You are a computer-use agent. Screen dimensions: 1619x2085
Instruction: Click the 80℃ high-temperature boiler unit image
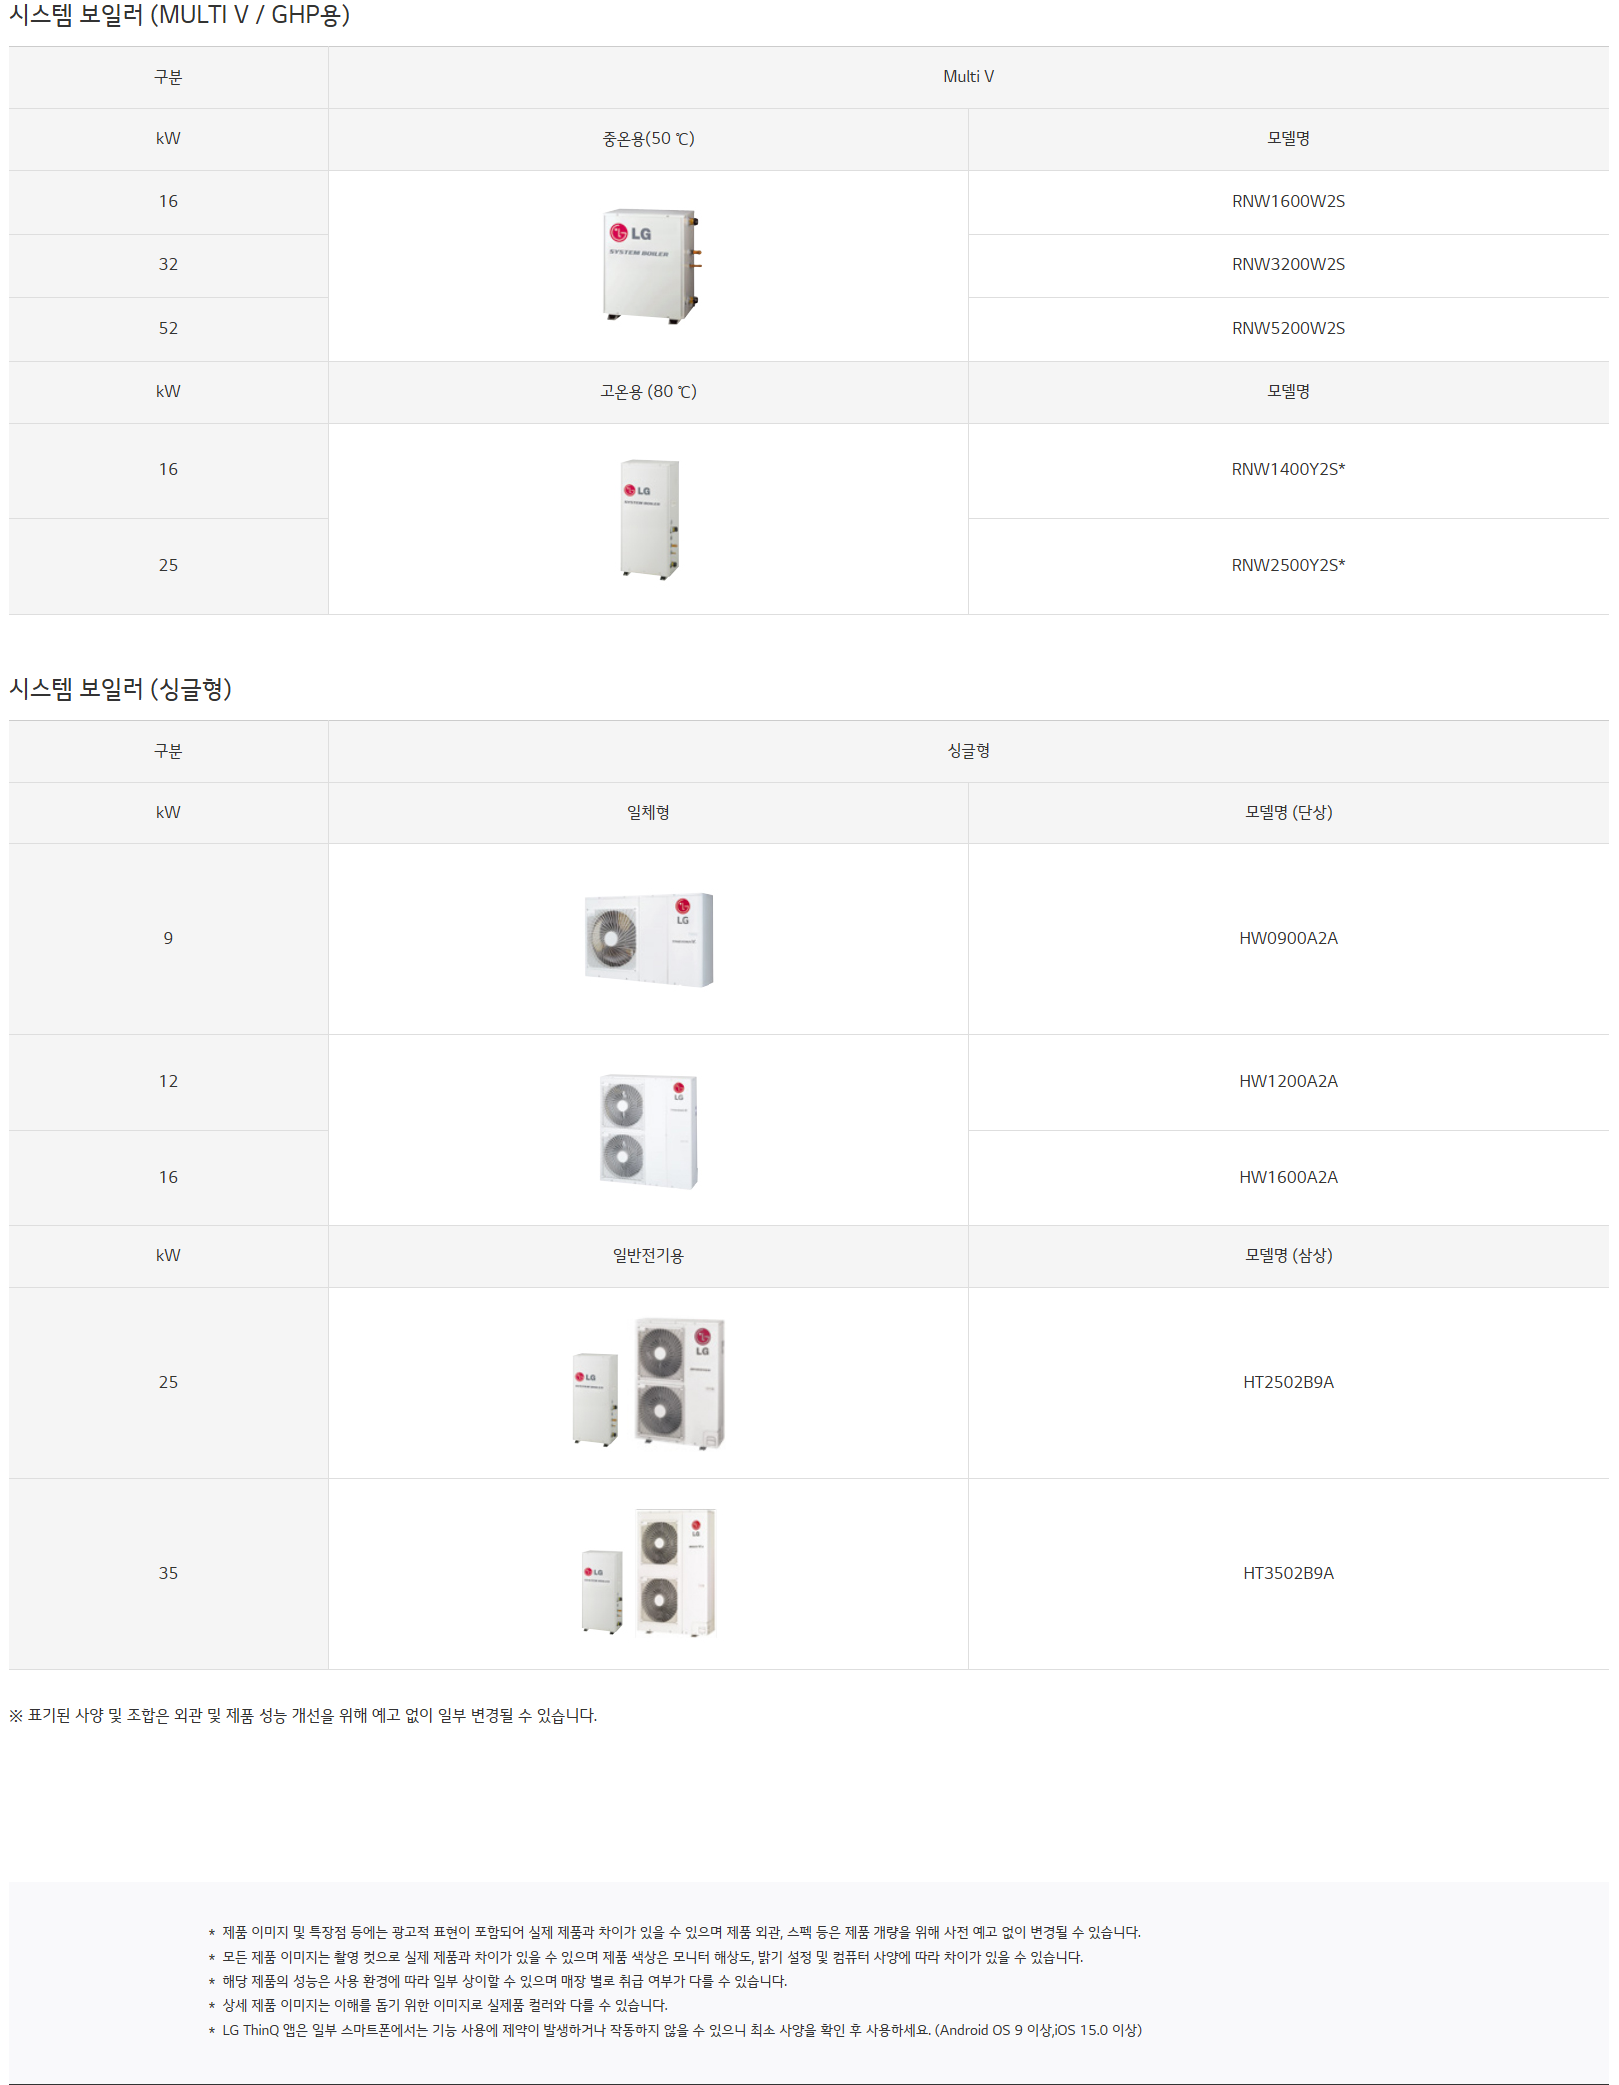coord(649,519)
